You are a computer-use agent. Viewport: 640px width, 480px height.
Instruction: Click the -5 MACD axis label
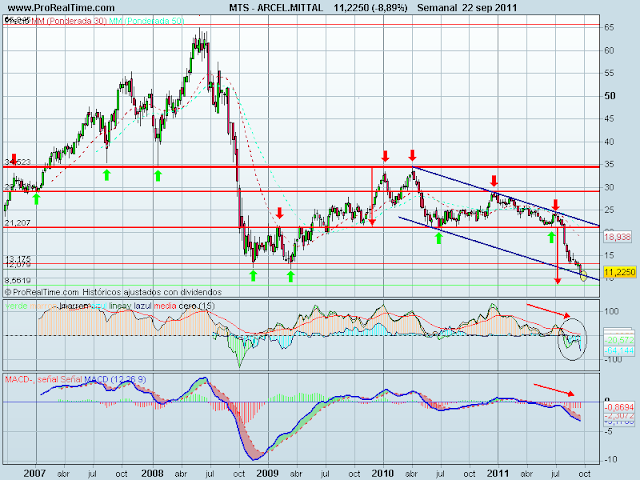coord(608,431)
